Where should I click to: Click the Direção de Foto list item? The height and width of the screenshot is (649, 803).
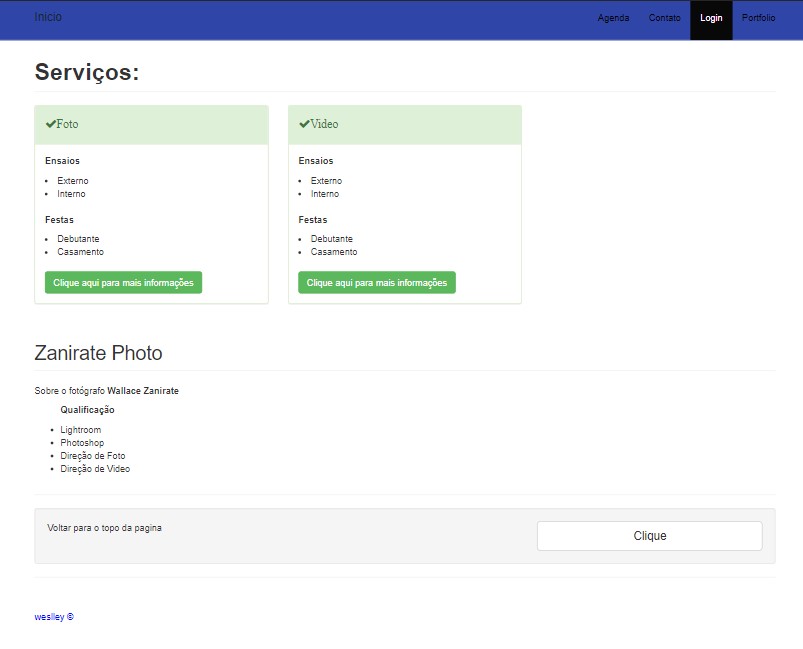pyautogui.click(x=92, y=456)
